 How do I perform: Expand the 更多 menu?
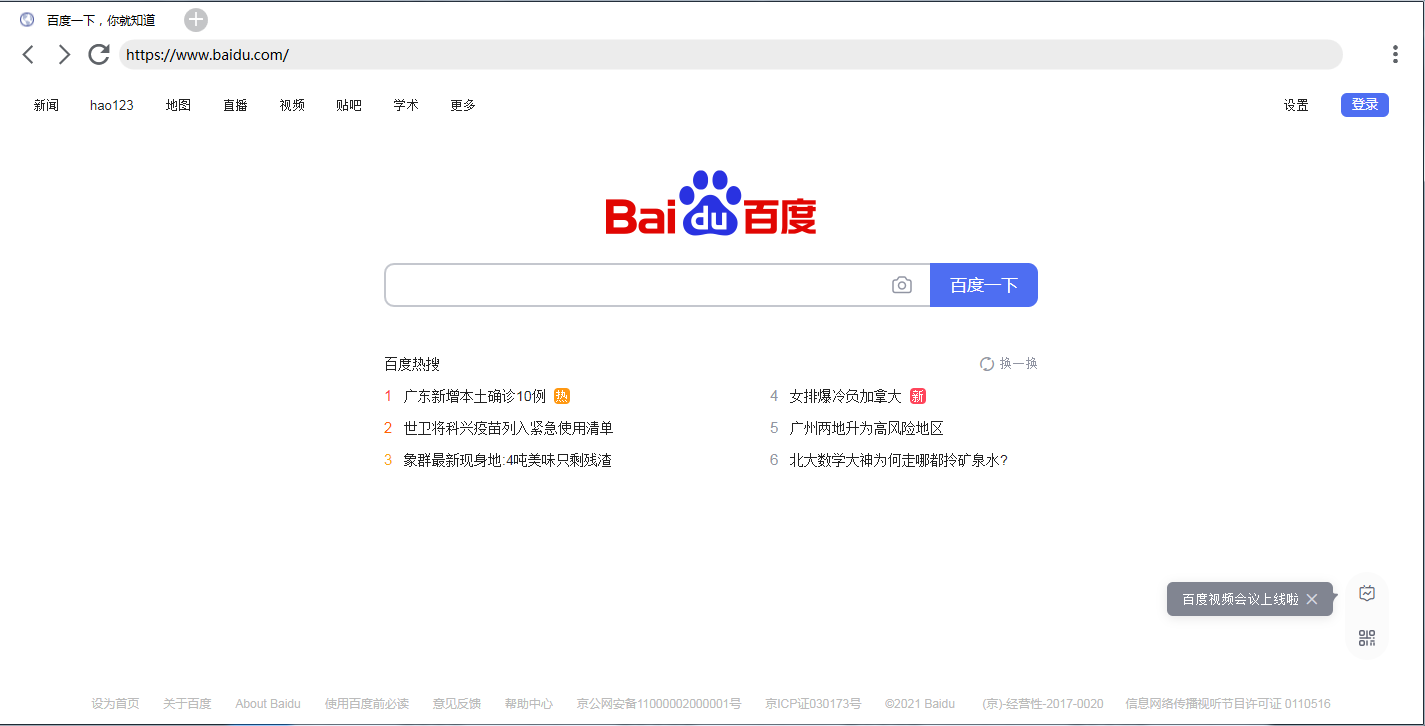(463, 105)
